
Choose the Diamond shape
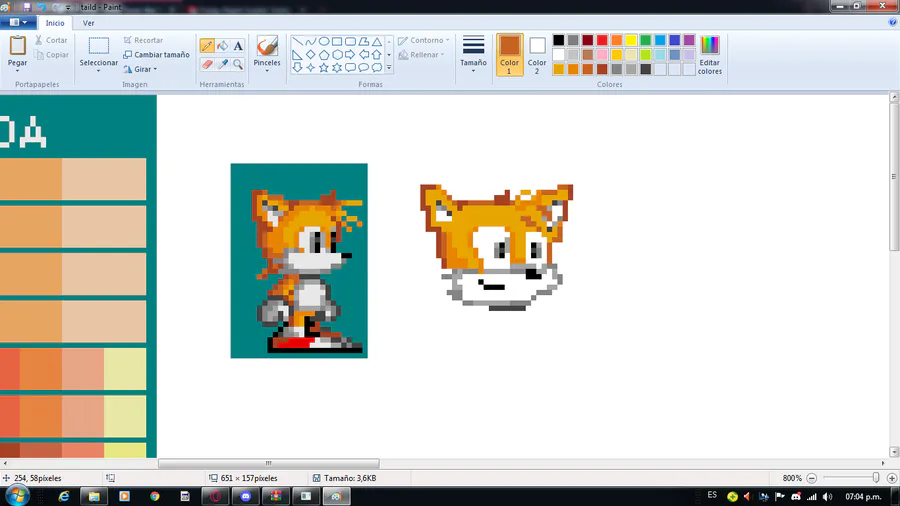311,55
